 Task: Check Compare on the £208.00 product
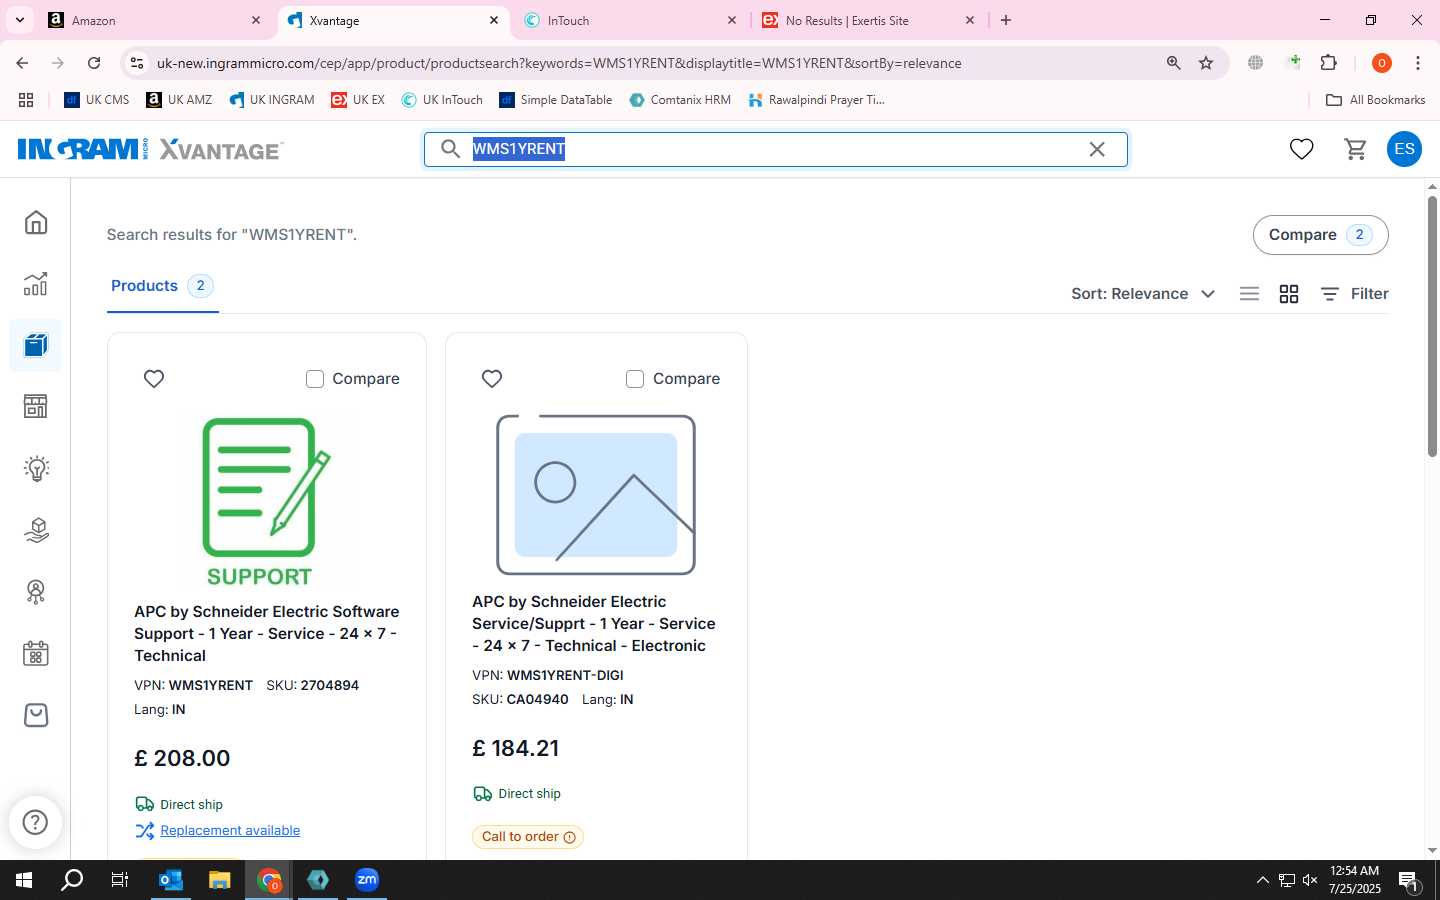point(315,379)
